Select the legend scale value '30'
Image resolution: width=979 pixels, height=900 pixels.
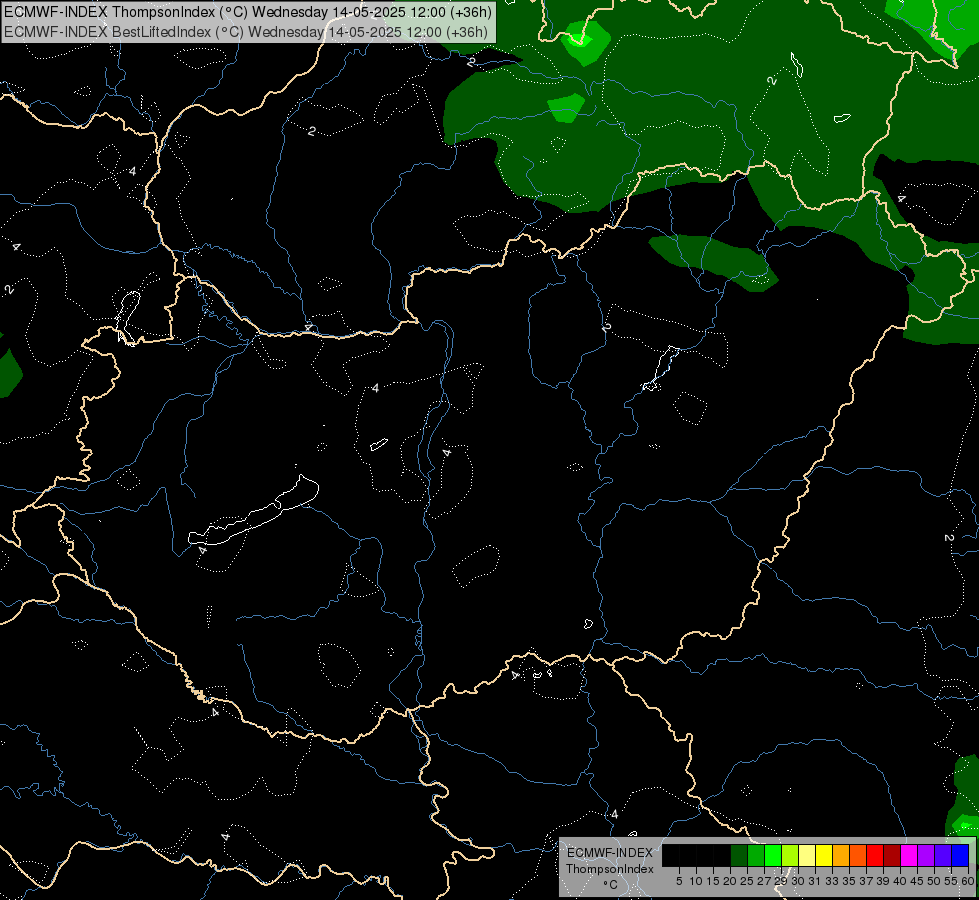click(x=798, y=881)
